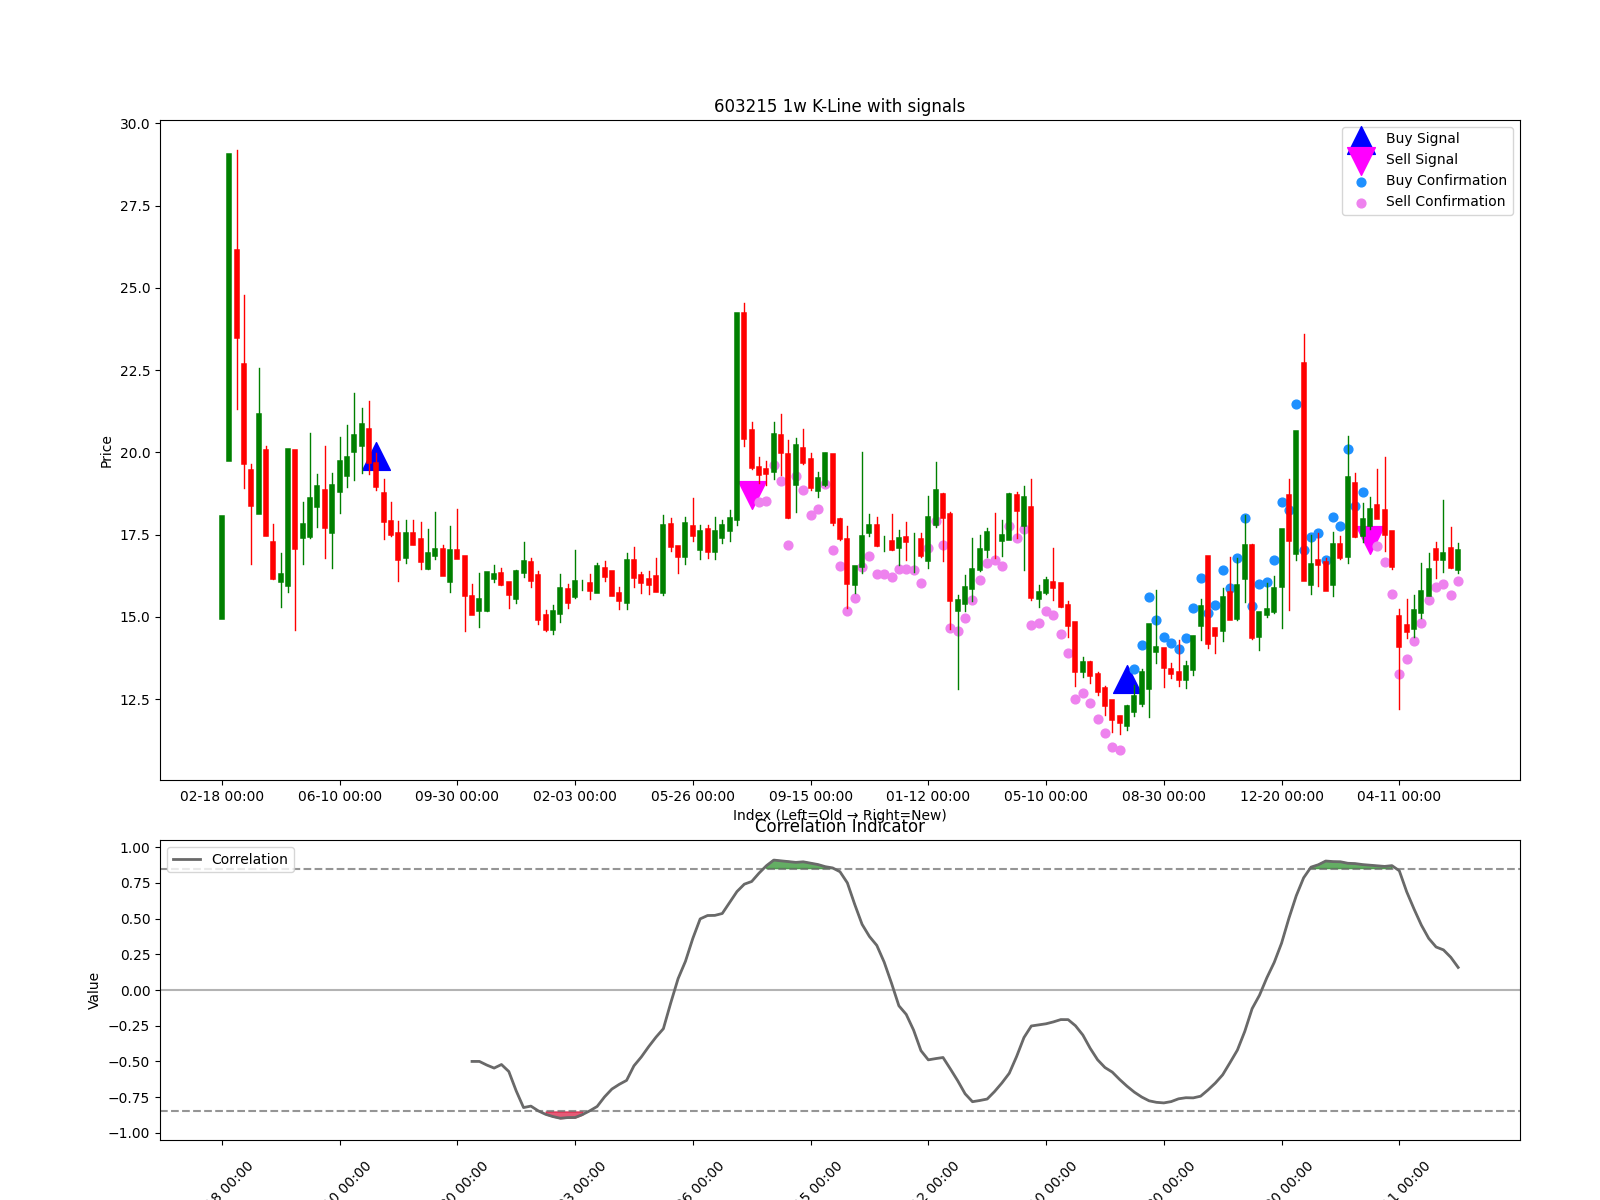Select the magenta sell triangle near 04-11
Screen dimensions: 1600x1200
coord(1371,540)
